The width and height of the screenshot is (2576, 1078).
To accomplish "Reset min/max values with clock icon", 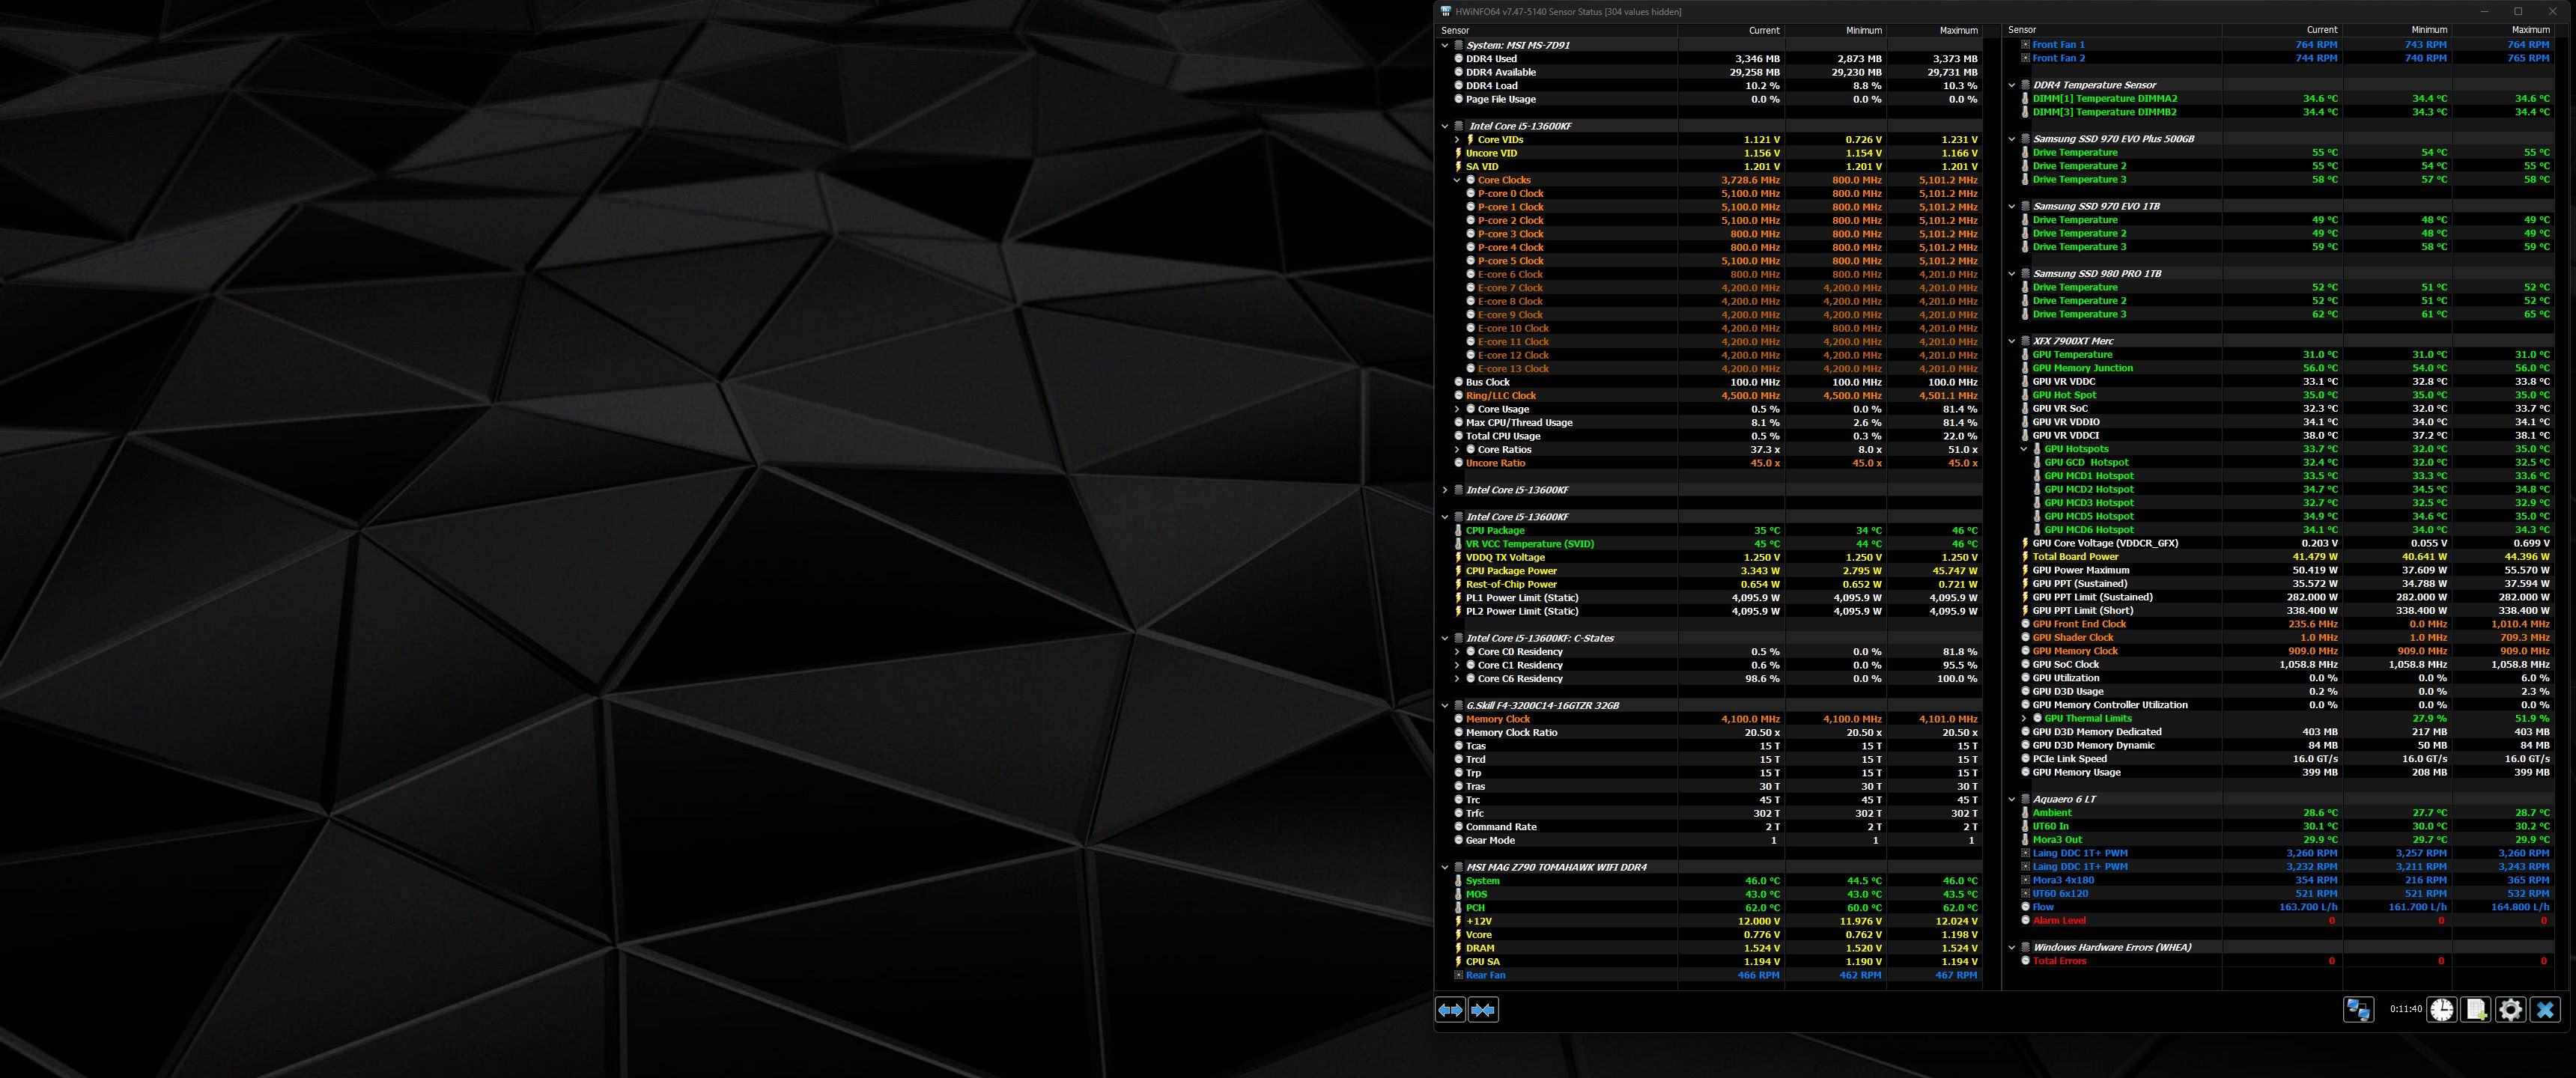I will coord(2441,1009).
